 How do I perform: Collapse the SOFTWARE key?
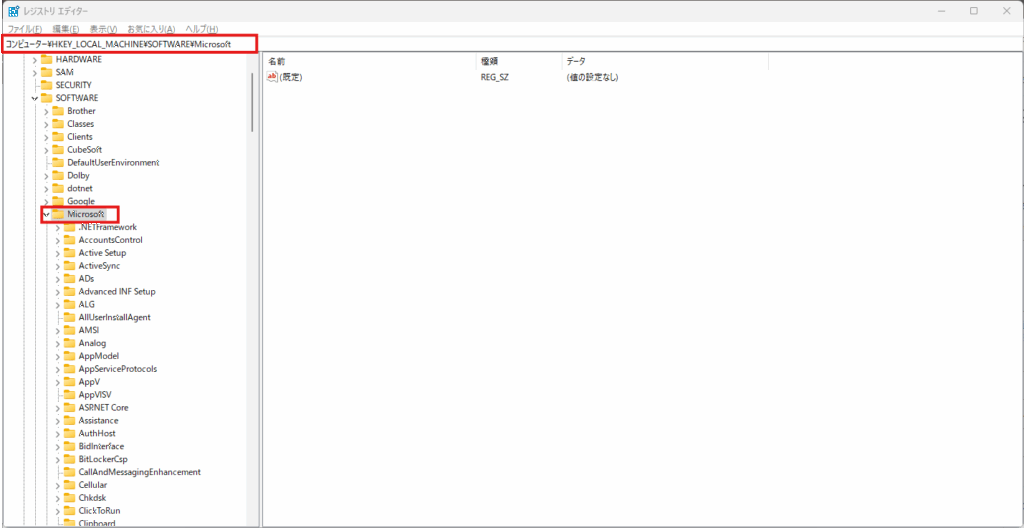click(35, 98)
